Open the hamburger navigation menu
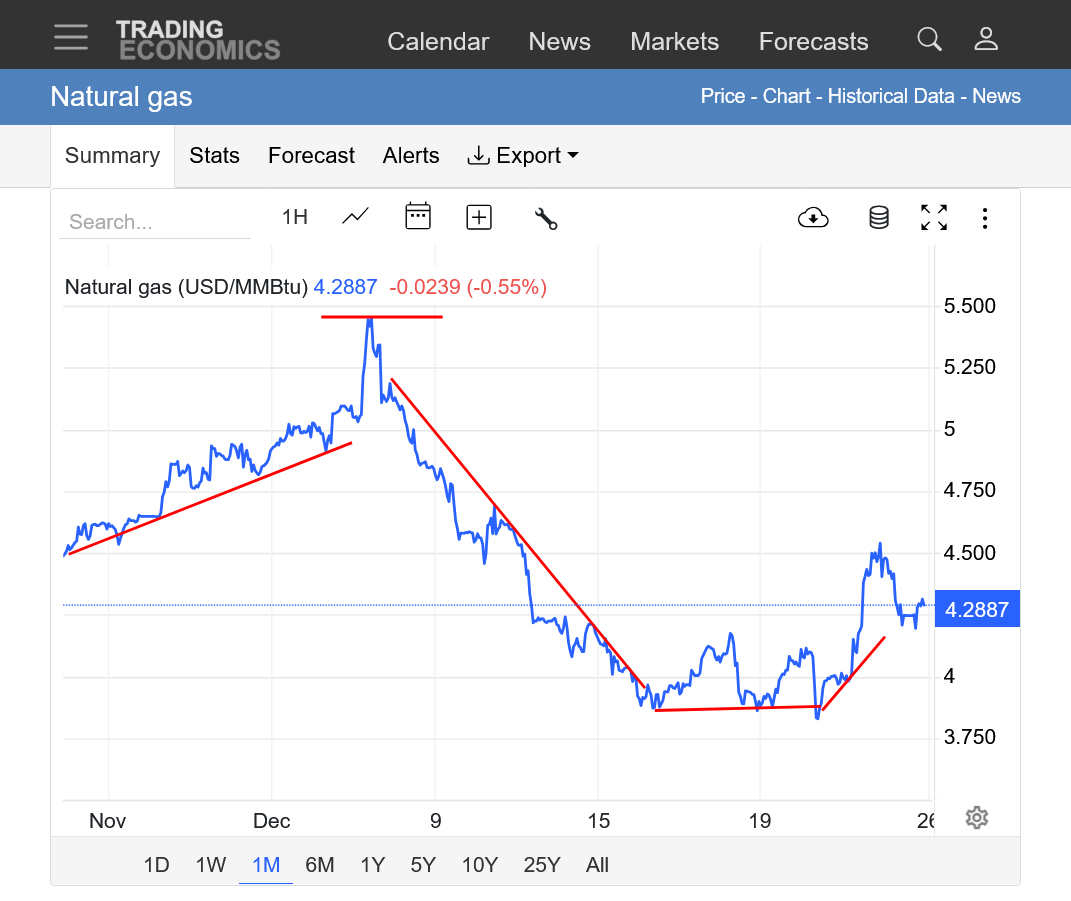This screenshot has width=1071, height=901. coord(71,38)
